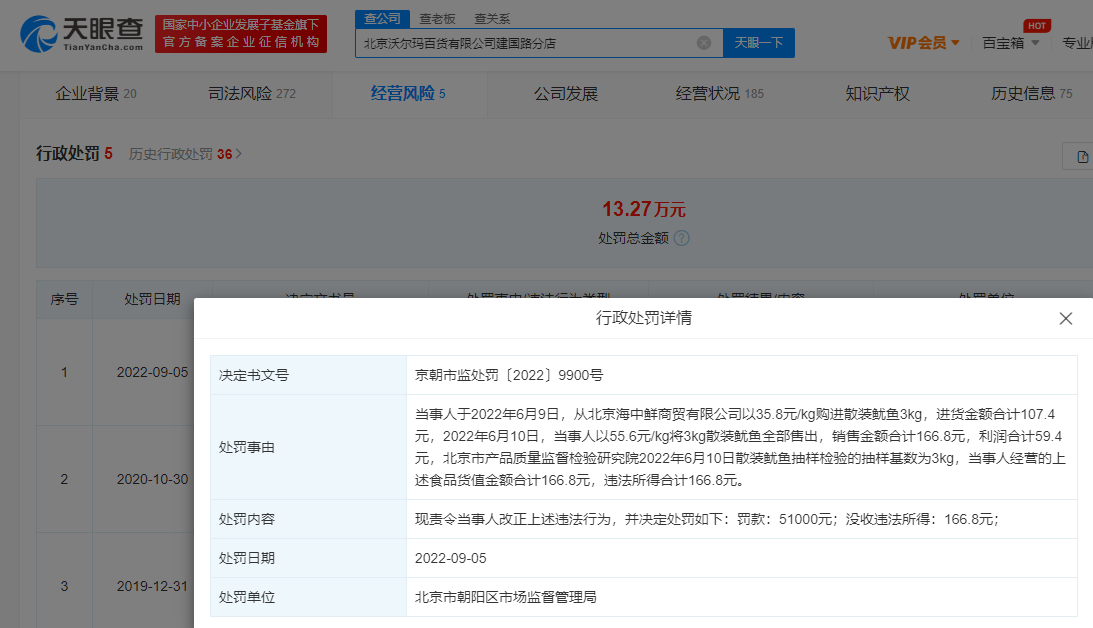Open the 企业背景 section tab

(x=95, y=94)
